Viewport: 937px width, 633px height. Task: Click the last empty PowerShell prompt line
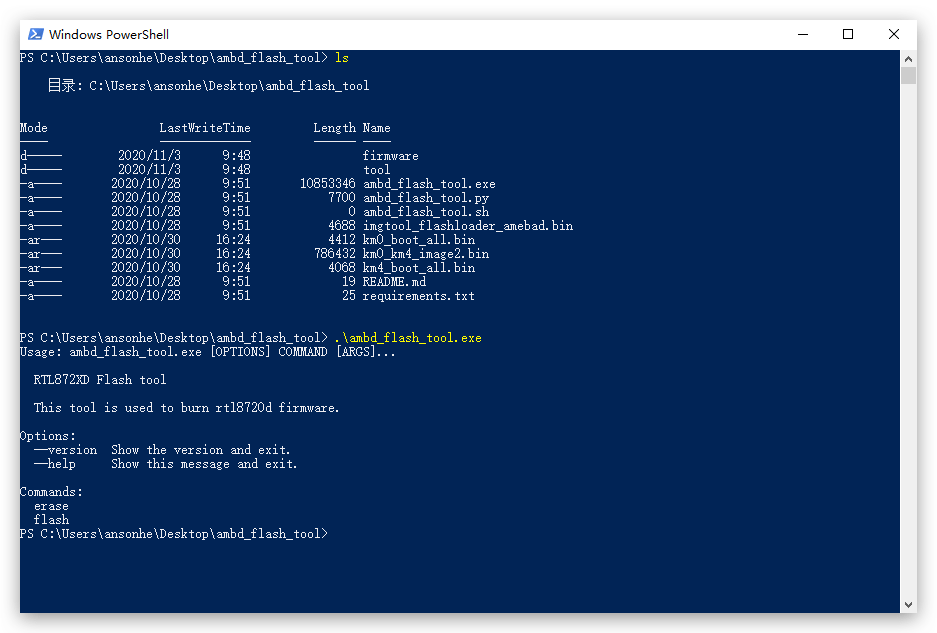174,534
